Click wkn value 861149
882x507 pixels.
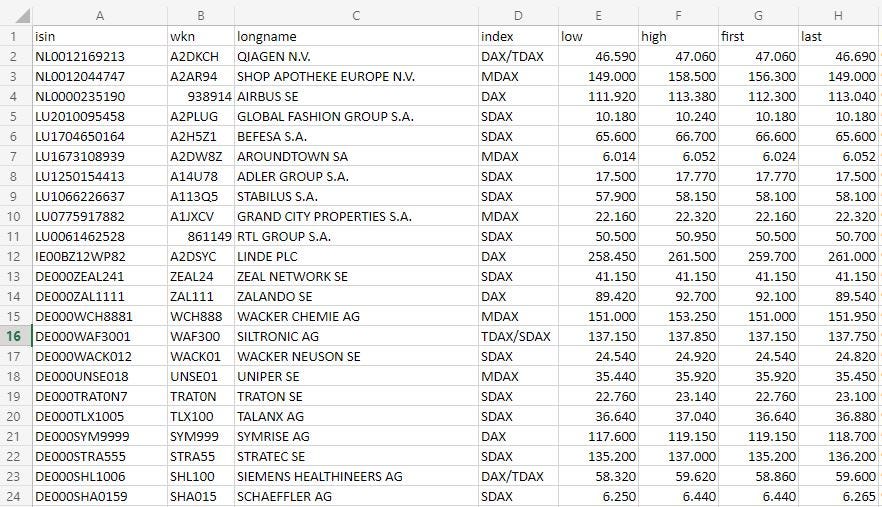pyautogui.click(x=201, y=236)
